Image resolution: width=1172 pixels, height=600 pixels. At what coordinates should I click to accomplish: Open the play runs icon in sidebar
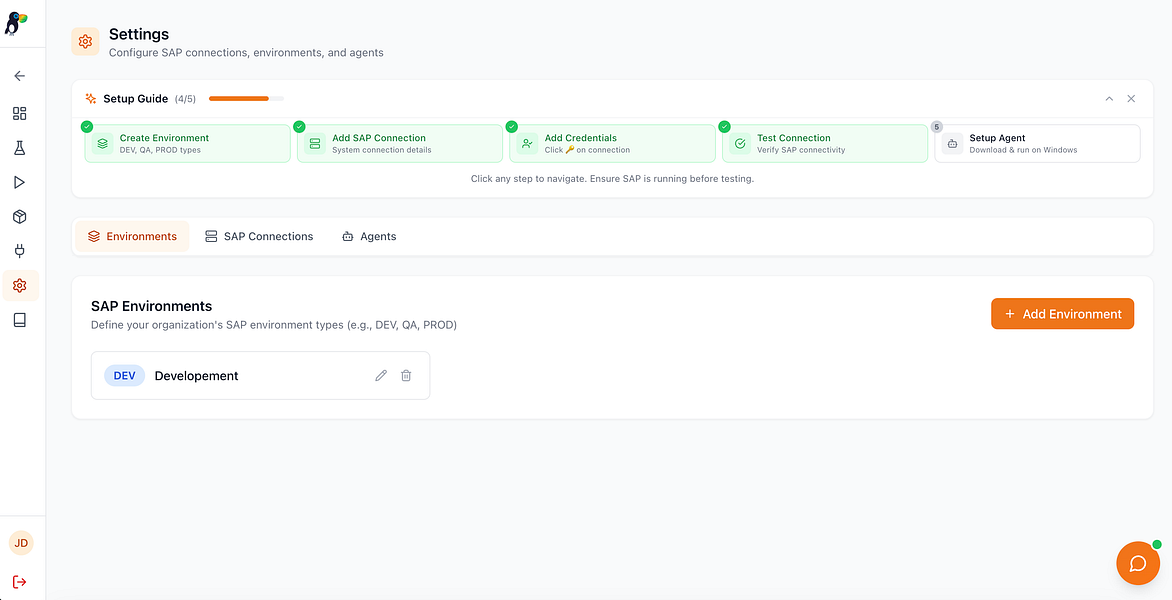(x=20, y=182)
